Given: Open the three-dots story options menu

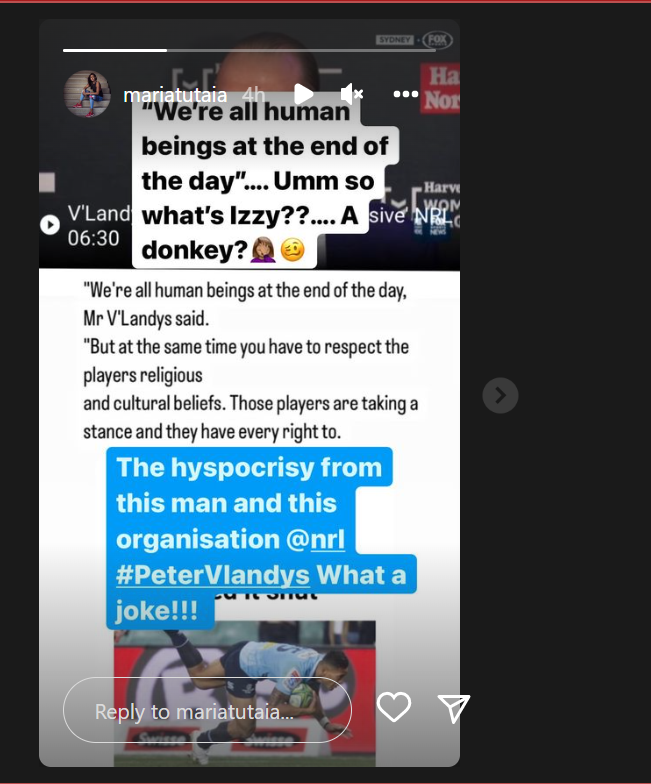Looking at the screenshot, I should [x=406, y=94].
